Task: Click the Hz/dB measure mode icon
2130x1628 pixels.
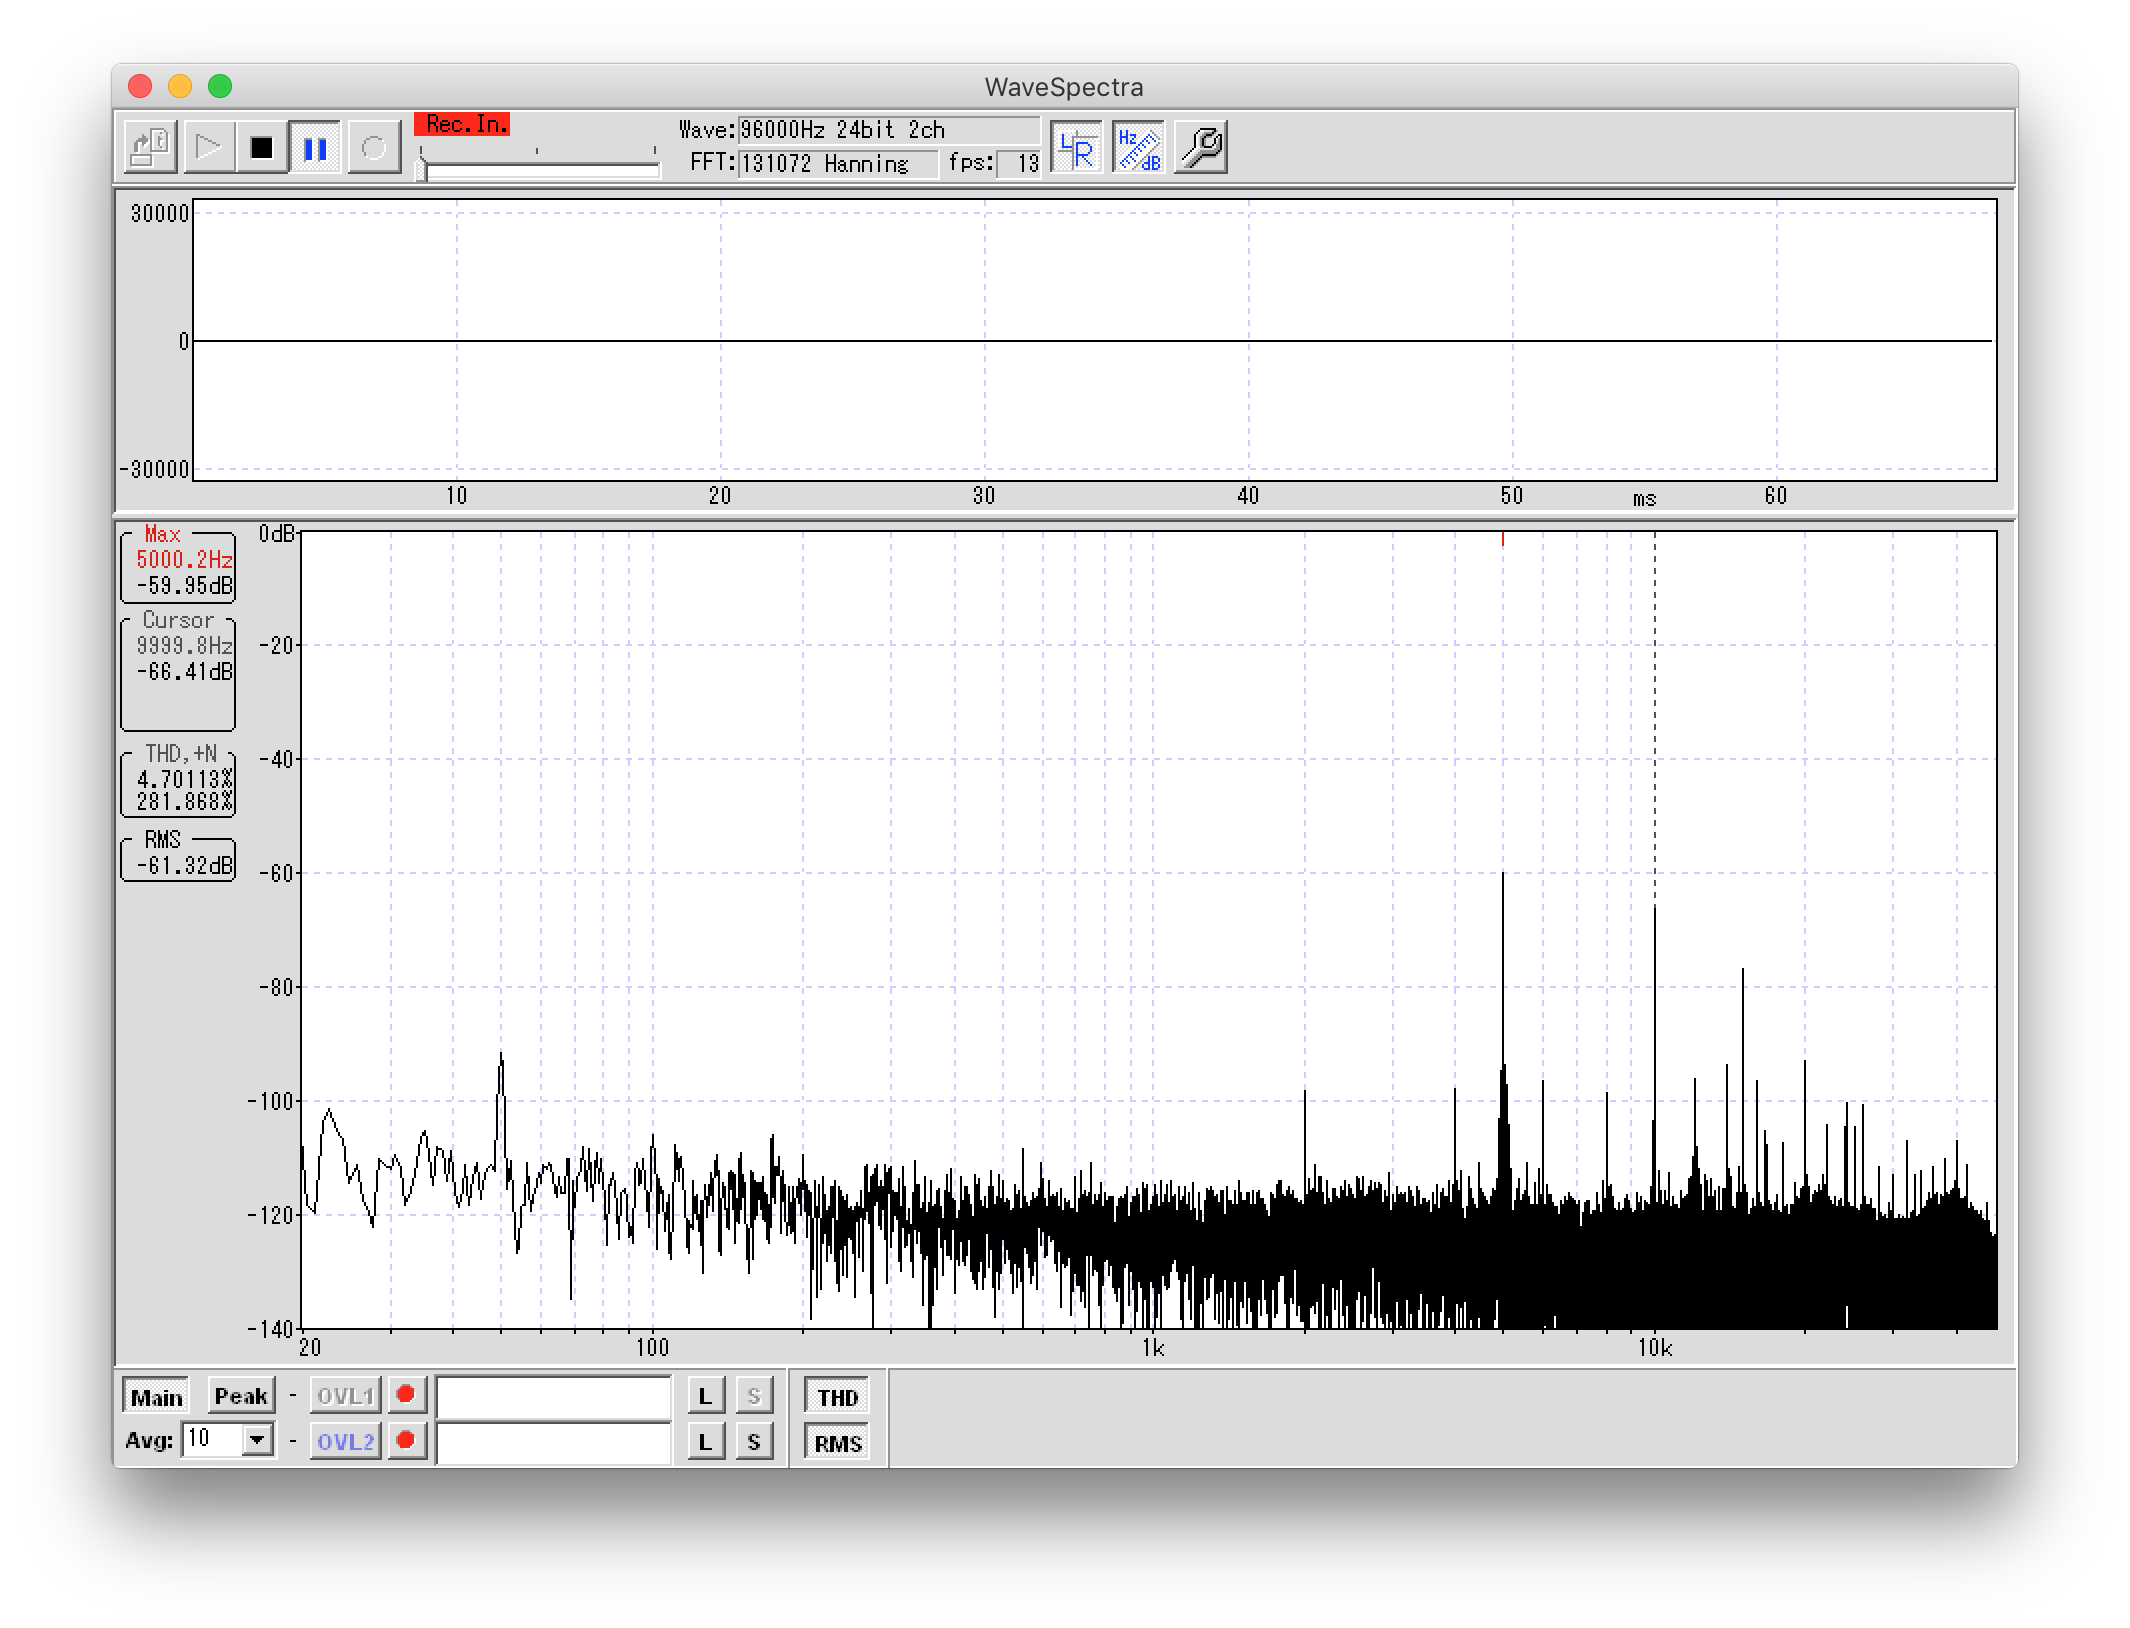Action: pos(1138,148)
